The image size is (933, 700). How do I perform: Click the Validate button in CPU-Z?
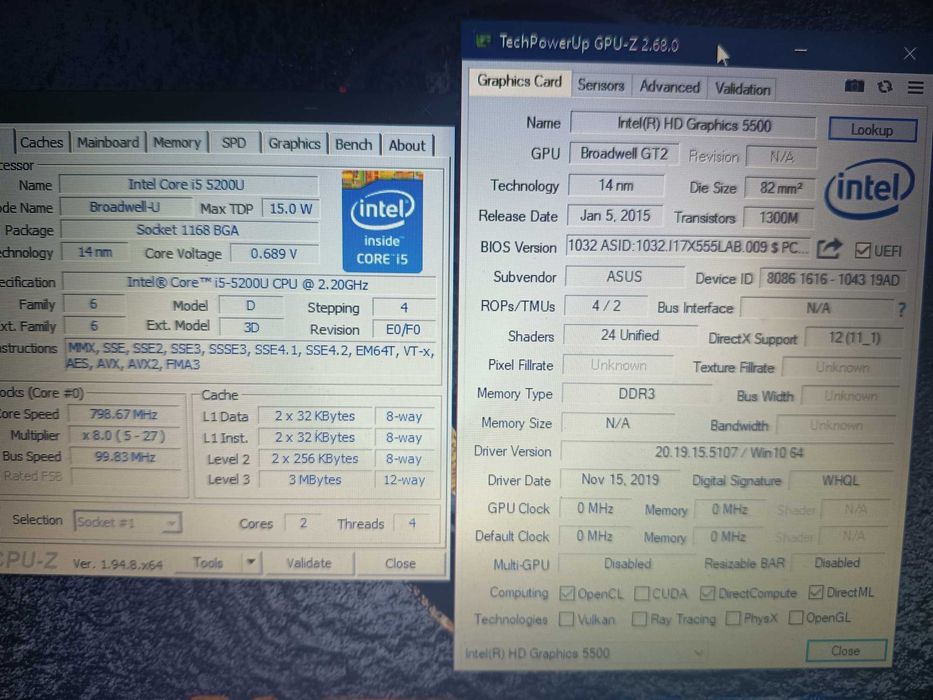pos(309,563)
